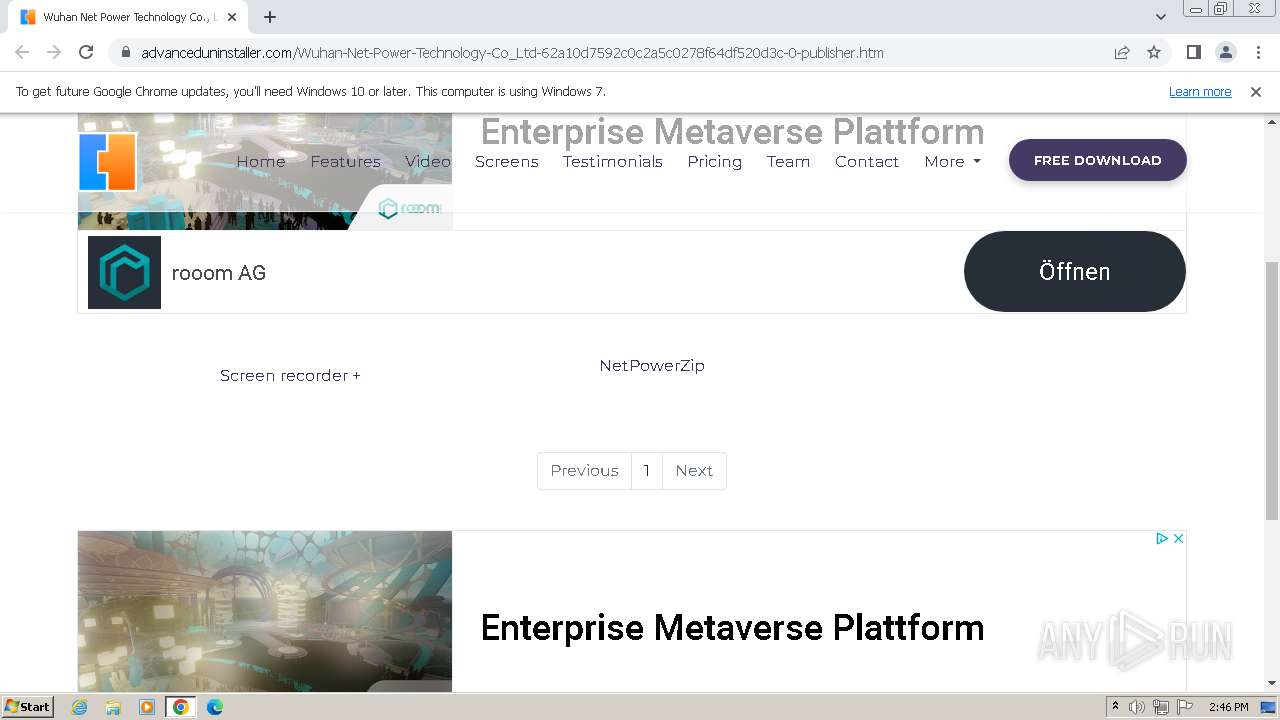Select page 1 in pagination
1280x720 pixels.
(x=647, y=471)
